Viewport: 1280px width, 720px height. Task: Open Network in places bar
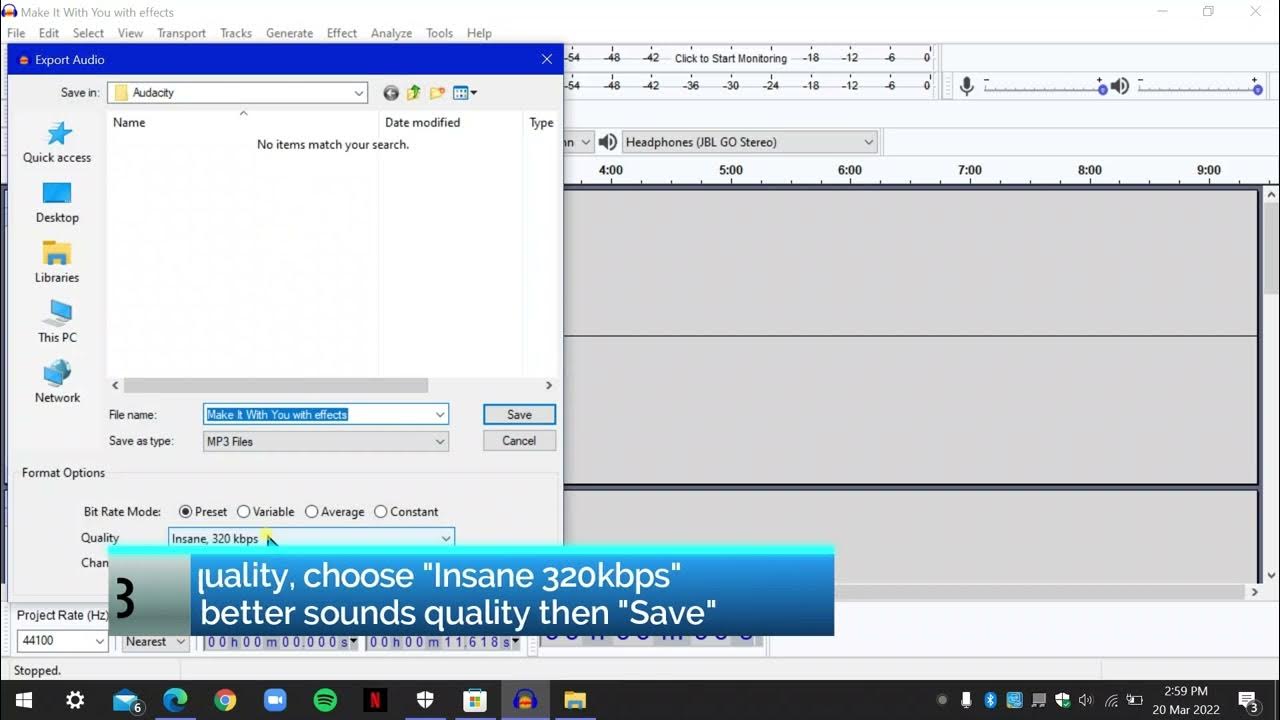click(57, 383)
